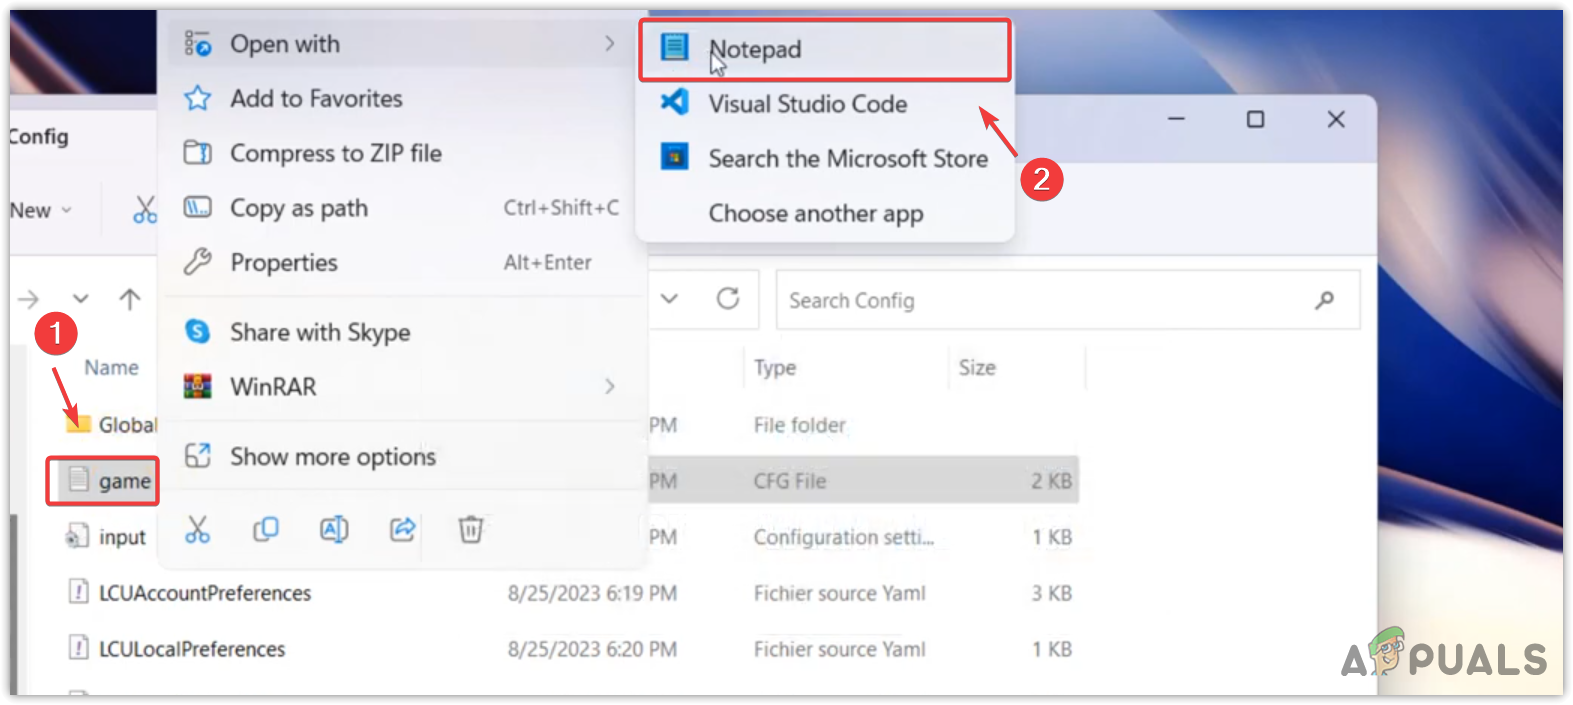
Task: Open recent locations chevron
Action: point(81,298)
